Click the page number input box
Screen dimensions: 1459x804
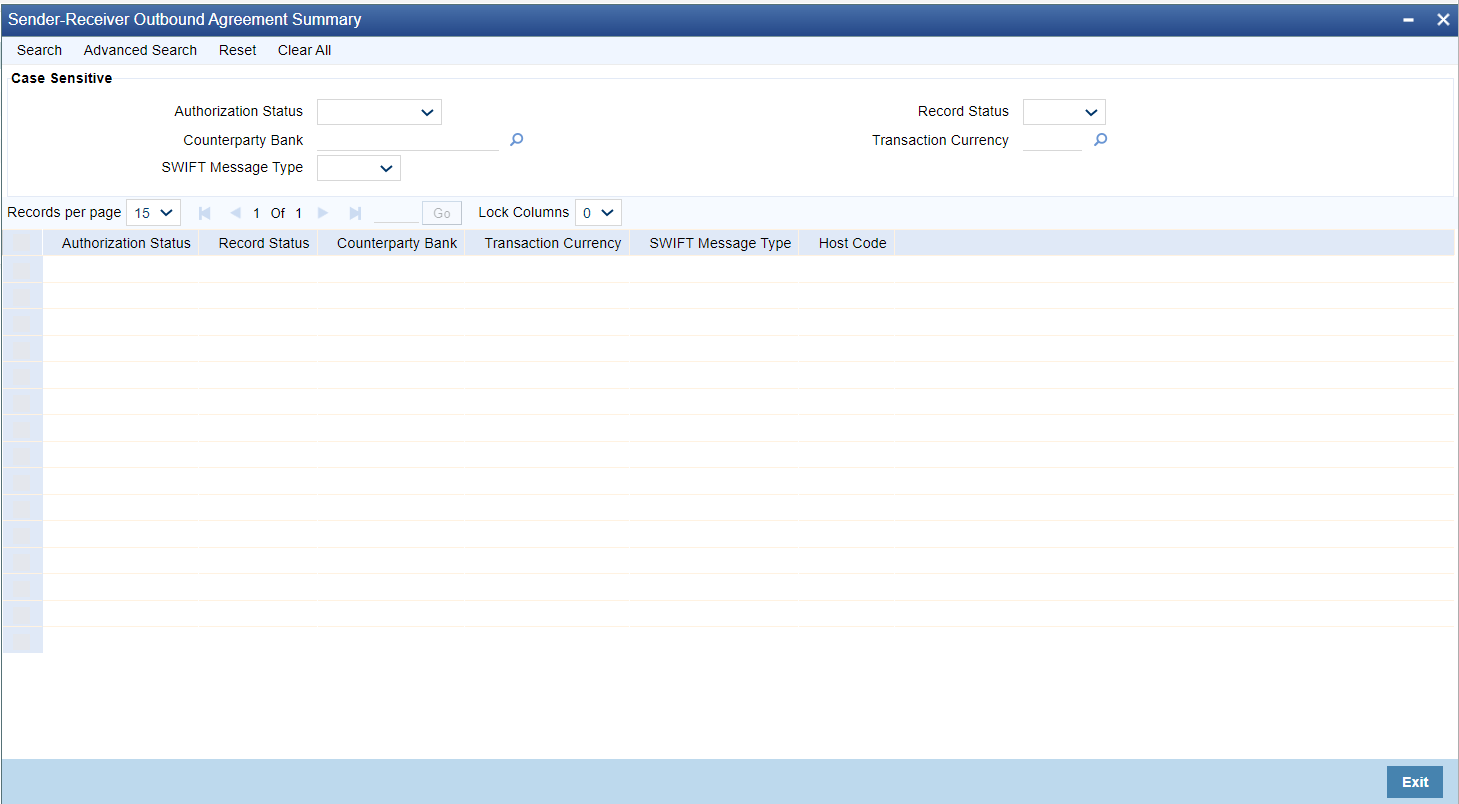[396, 213]
